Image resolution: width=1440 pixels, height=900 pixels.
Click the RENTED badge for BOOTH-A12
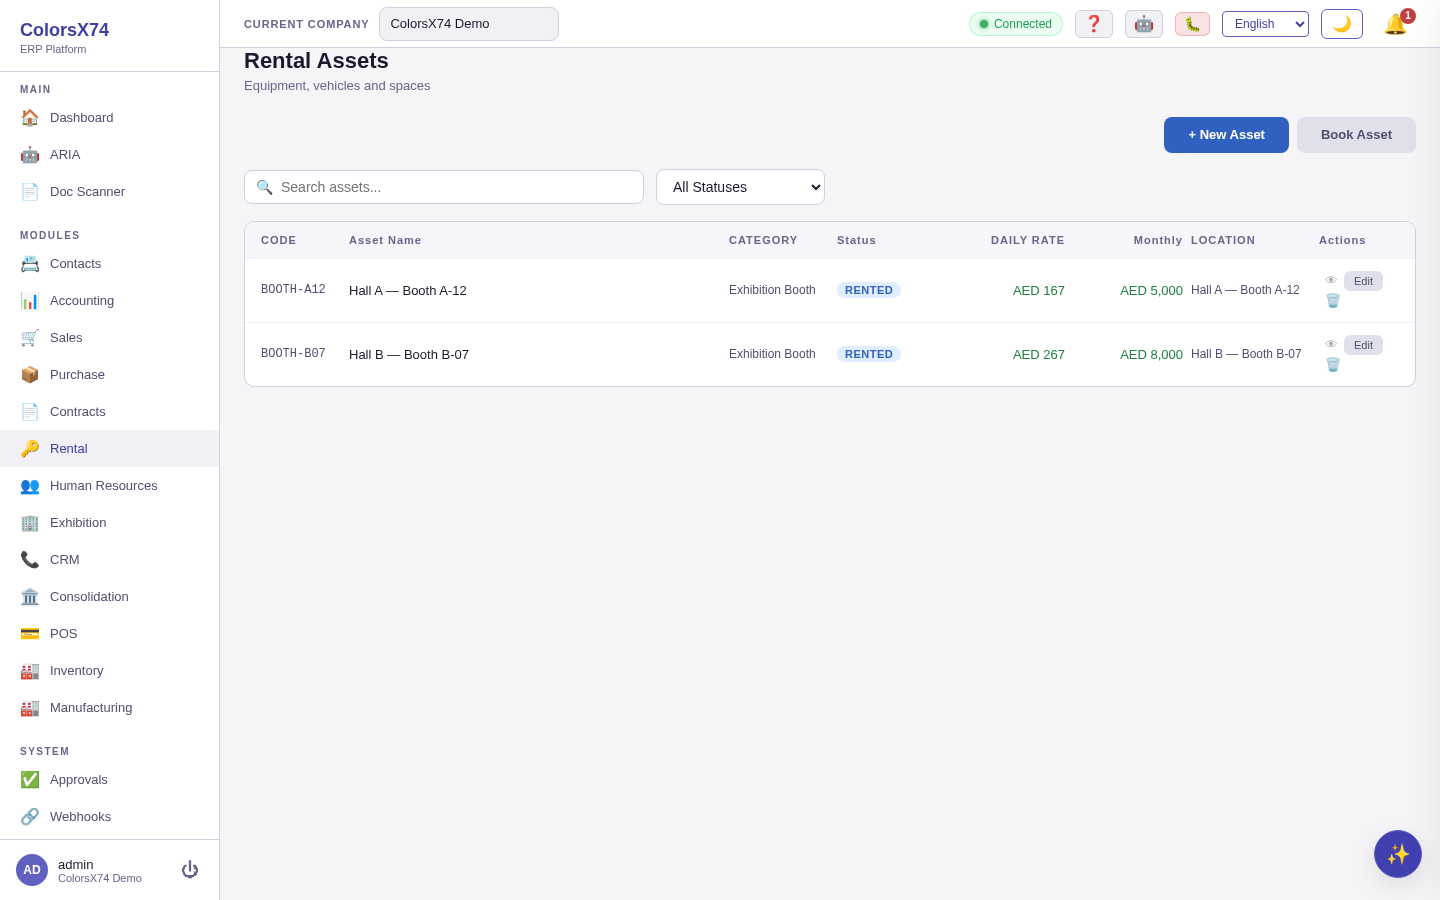[x=869, y=290]
